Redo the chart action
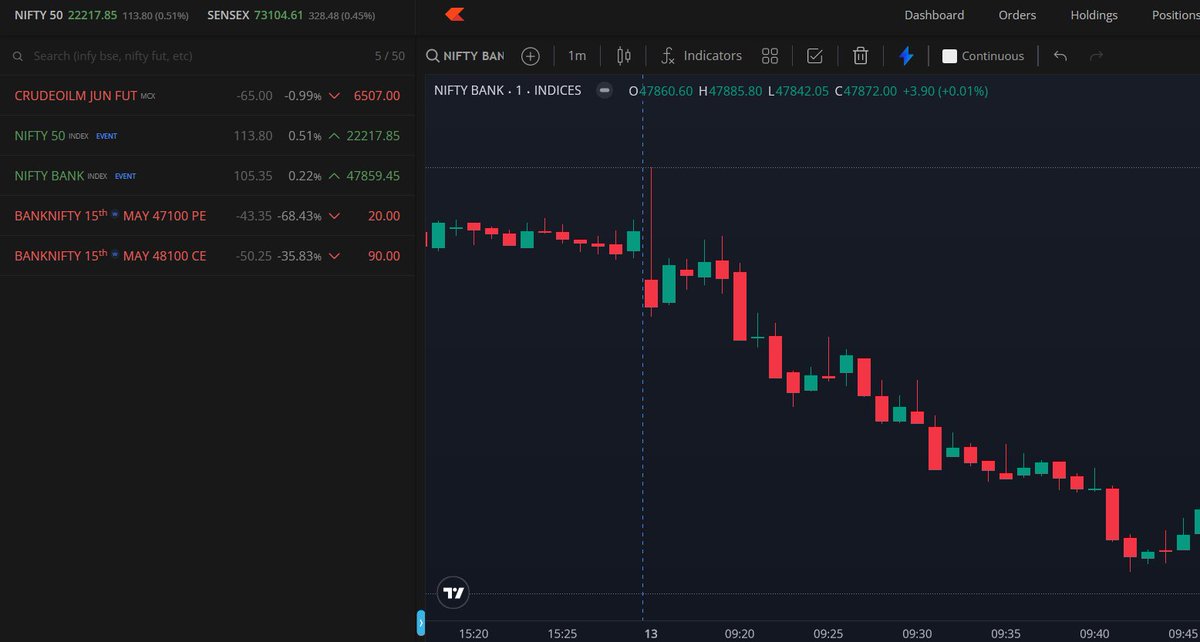 [1096, 56]
